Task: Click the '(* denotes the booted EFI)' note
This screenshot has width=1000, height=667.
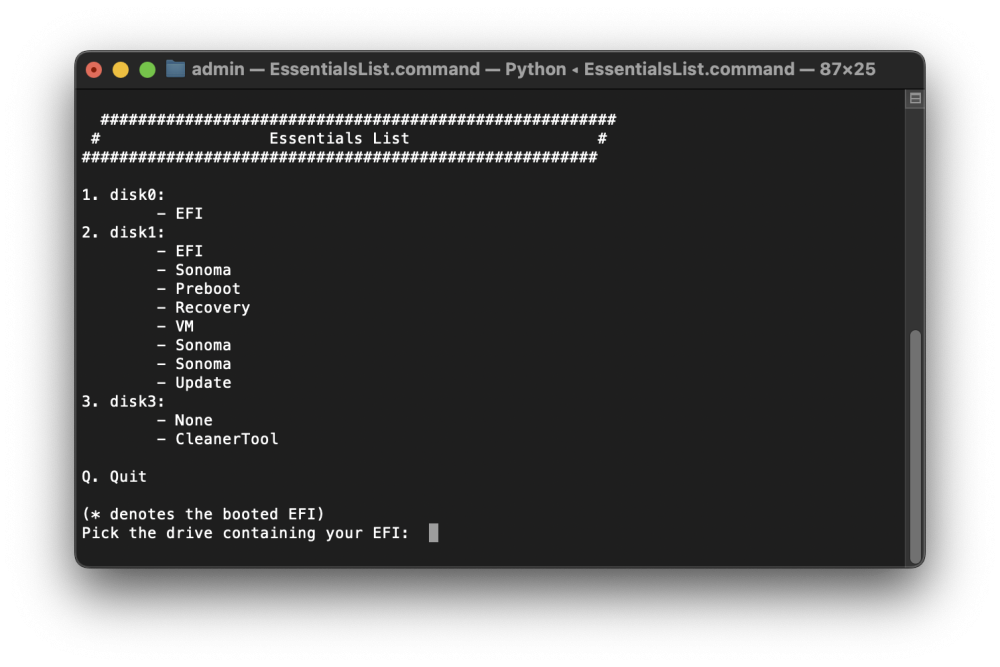Action: pyautogui.click(x=203, y=514)
